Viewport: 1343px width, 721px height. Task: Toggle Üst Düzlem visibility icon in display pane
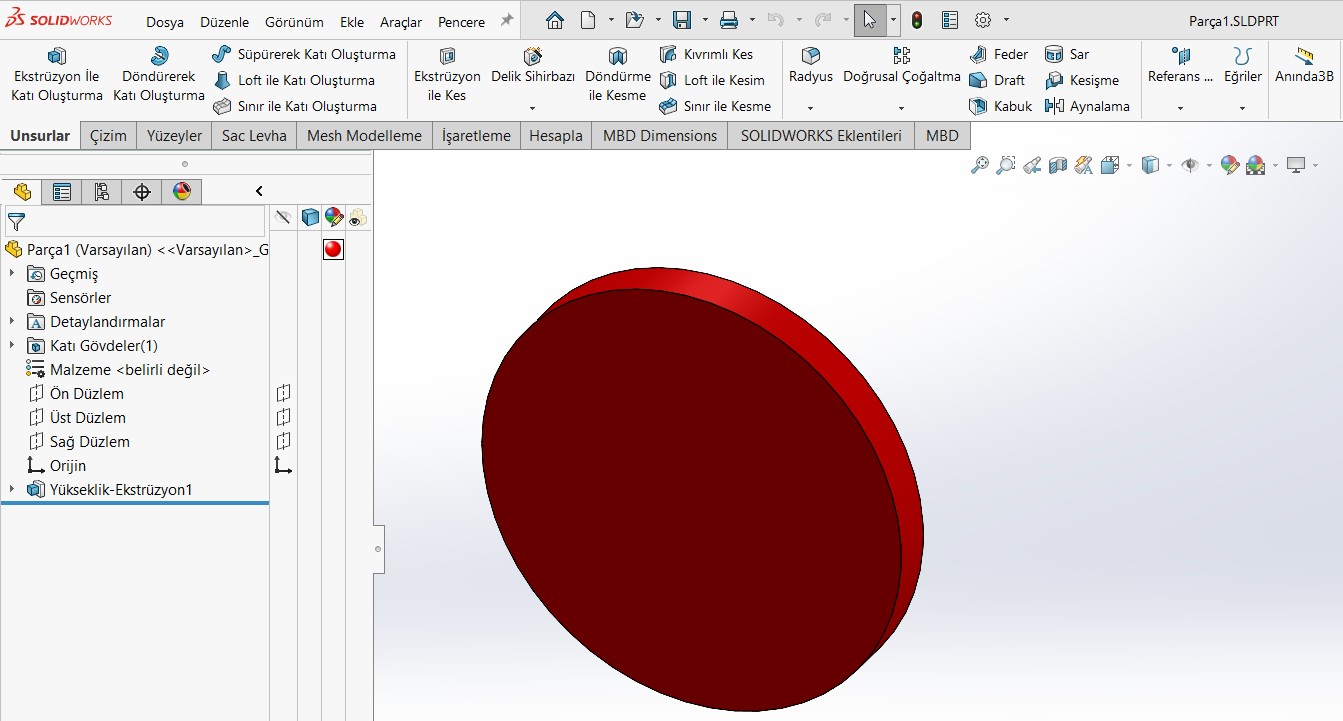coord(283,417)
